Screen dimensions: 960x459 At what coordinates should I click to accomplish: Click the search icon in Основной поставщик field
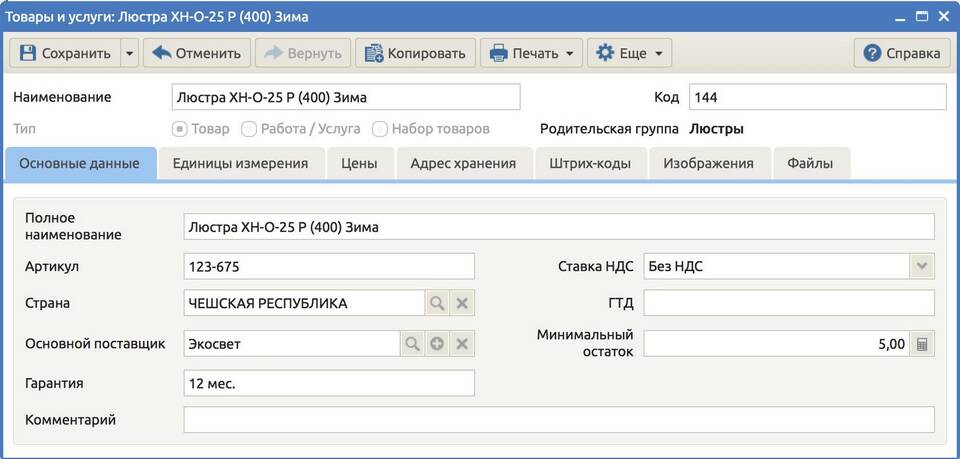[x=412, y=344]
